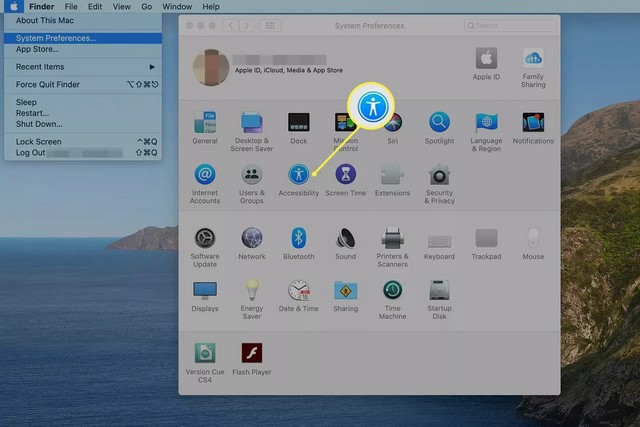Click the back navigation arrow button

232,25
